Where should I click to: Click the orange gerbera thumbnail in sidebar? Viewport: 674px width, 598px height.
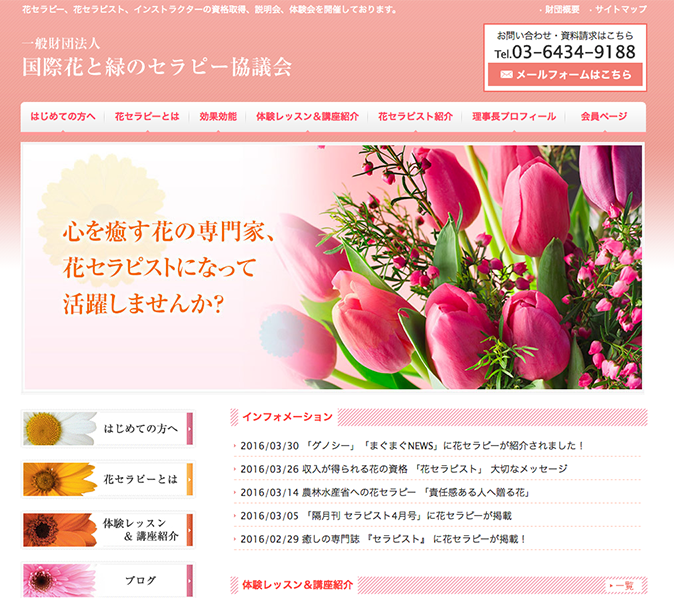tap(60, 479)
